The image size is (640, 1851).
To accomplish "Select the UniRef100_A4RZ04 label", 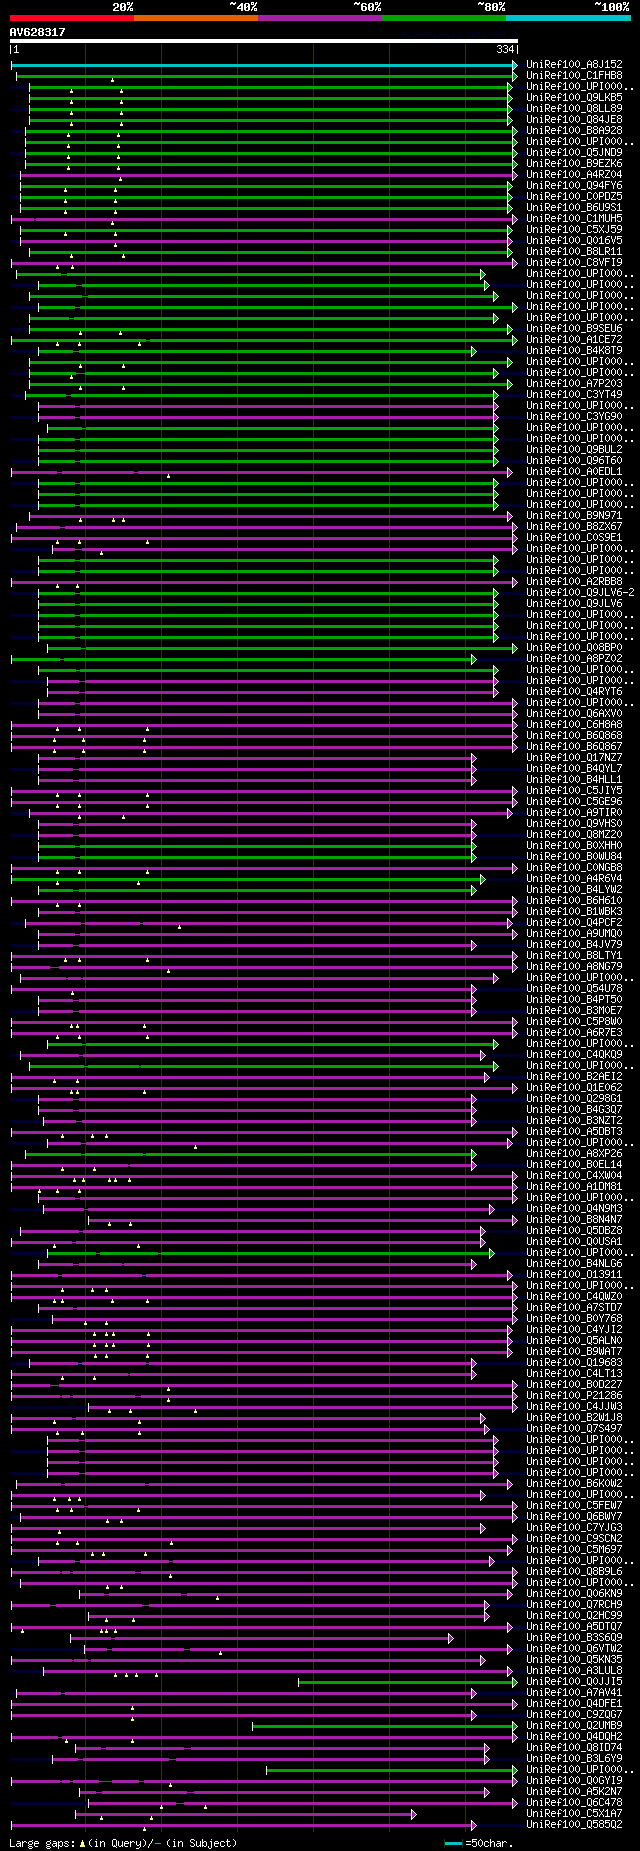I will pos(574,174).
